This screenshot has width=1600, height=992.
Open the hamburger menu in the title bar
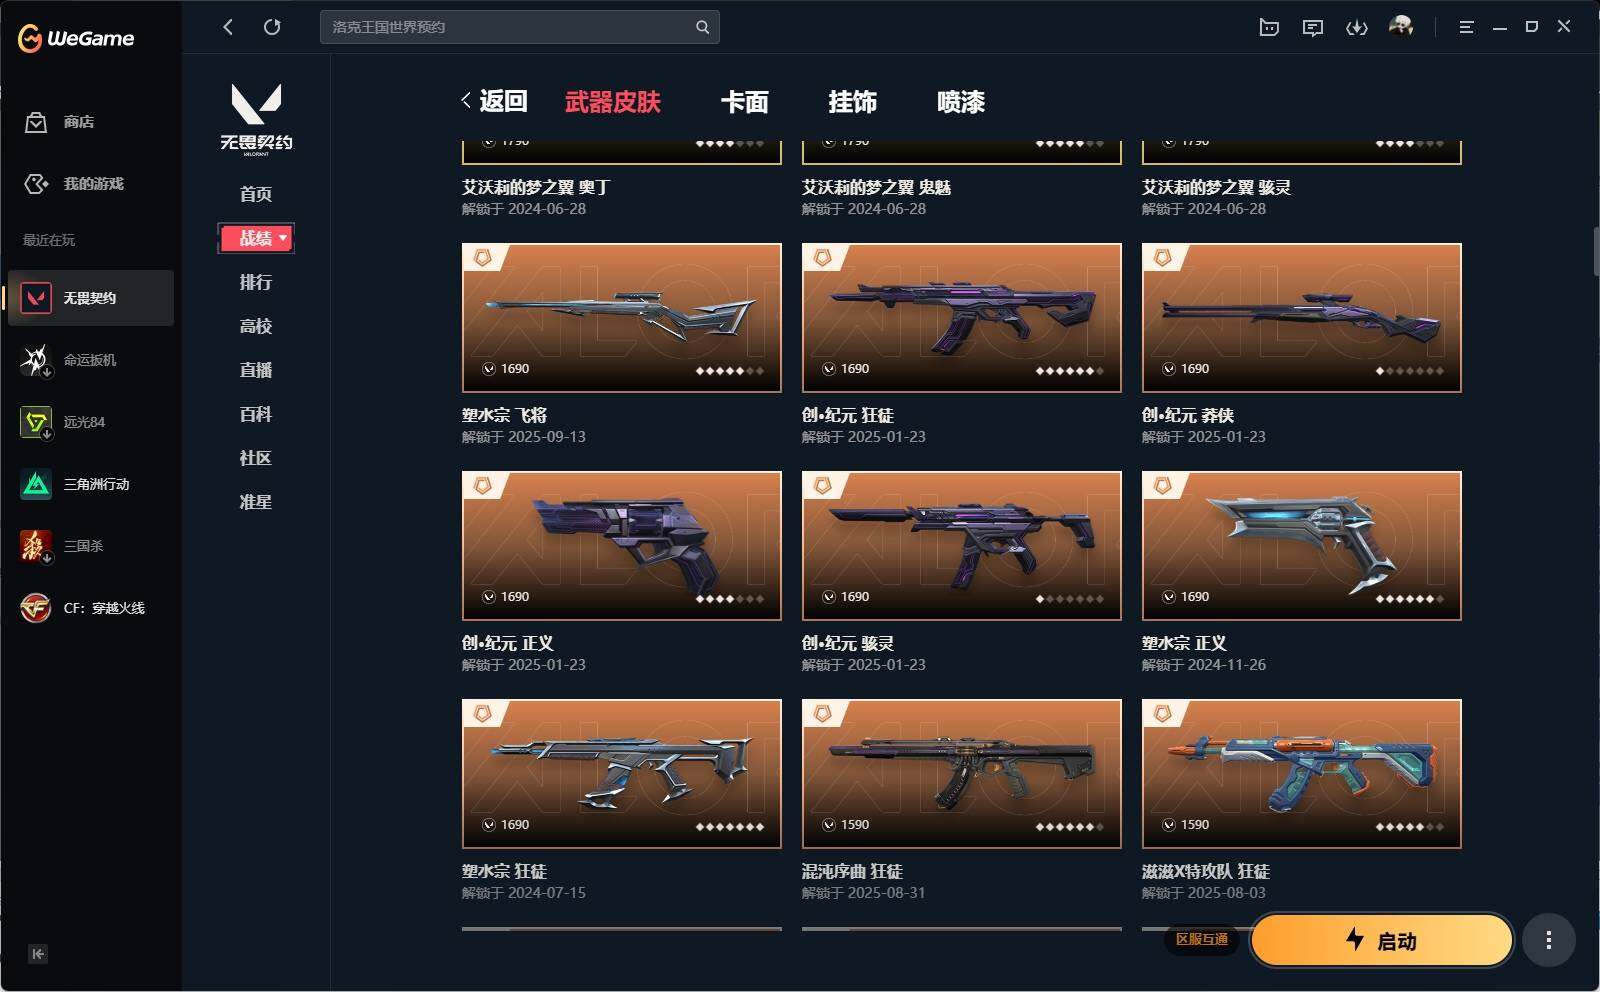[x=1466, y=27]
